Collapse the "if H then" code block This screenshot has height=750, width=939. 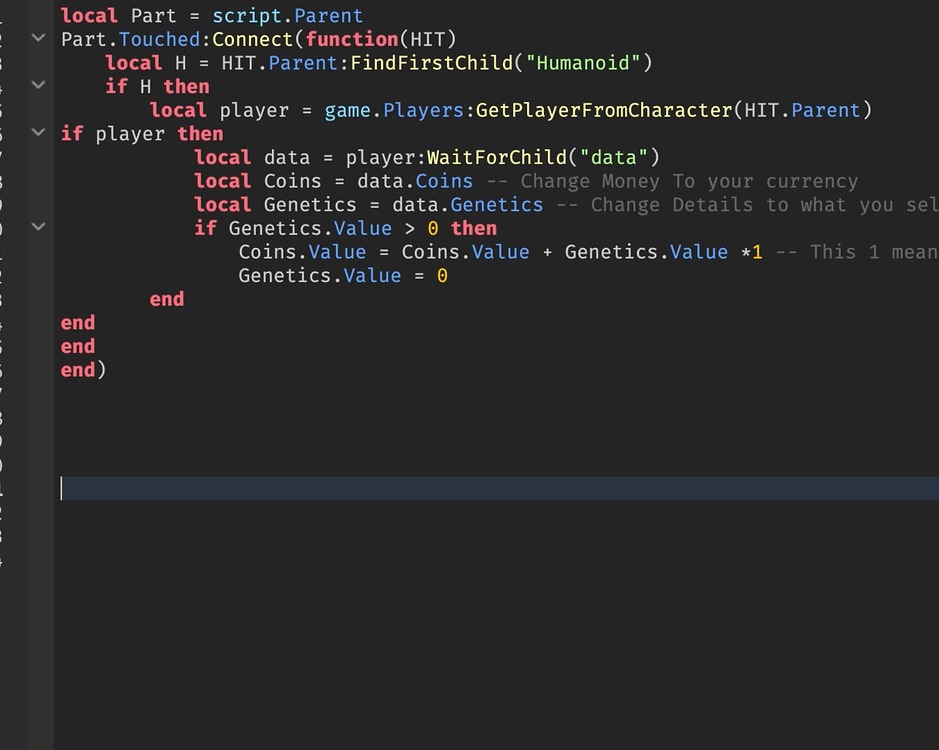[37, 85]
